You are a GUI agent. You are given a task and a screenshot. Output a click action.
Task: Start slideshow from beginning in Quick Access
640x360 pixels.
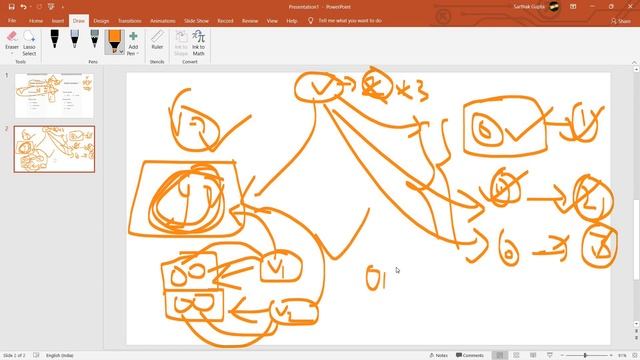(x=51, y=7)
